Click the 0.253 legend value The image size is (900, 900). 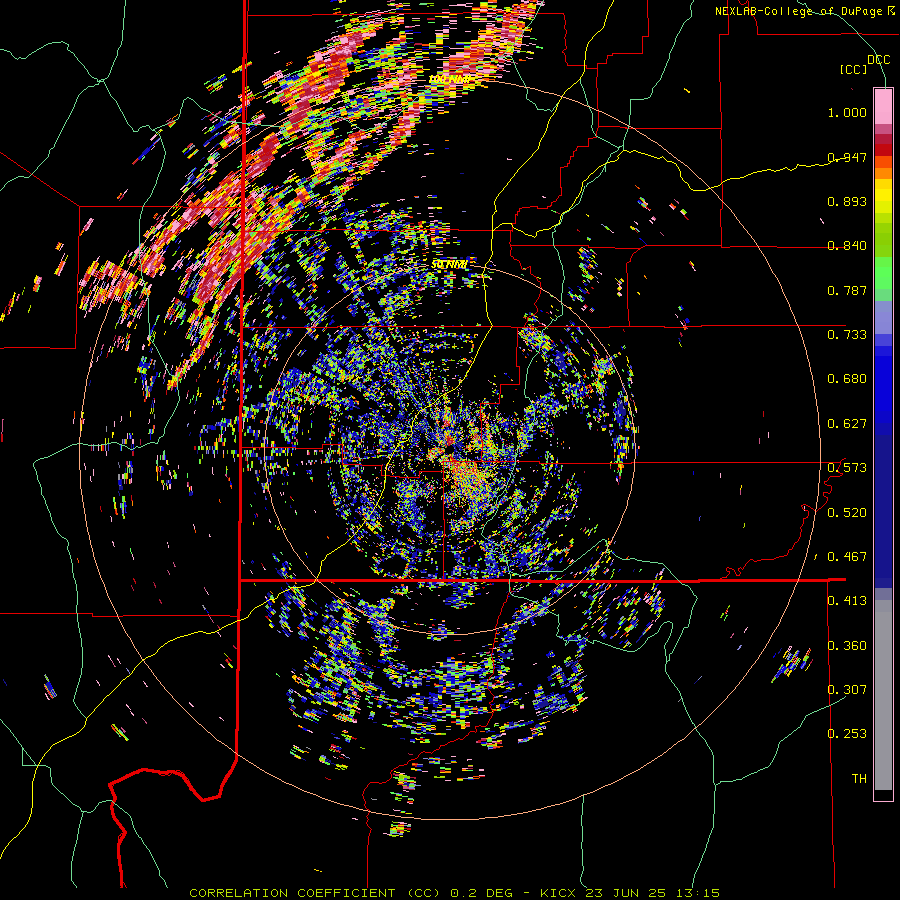(847, 734)
